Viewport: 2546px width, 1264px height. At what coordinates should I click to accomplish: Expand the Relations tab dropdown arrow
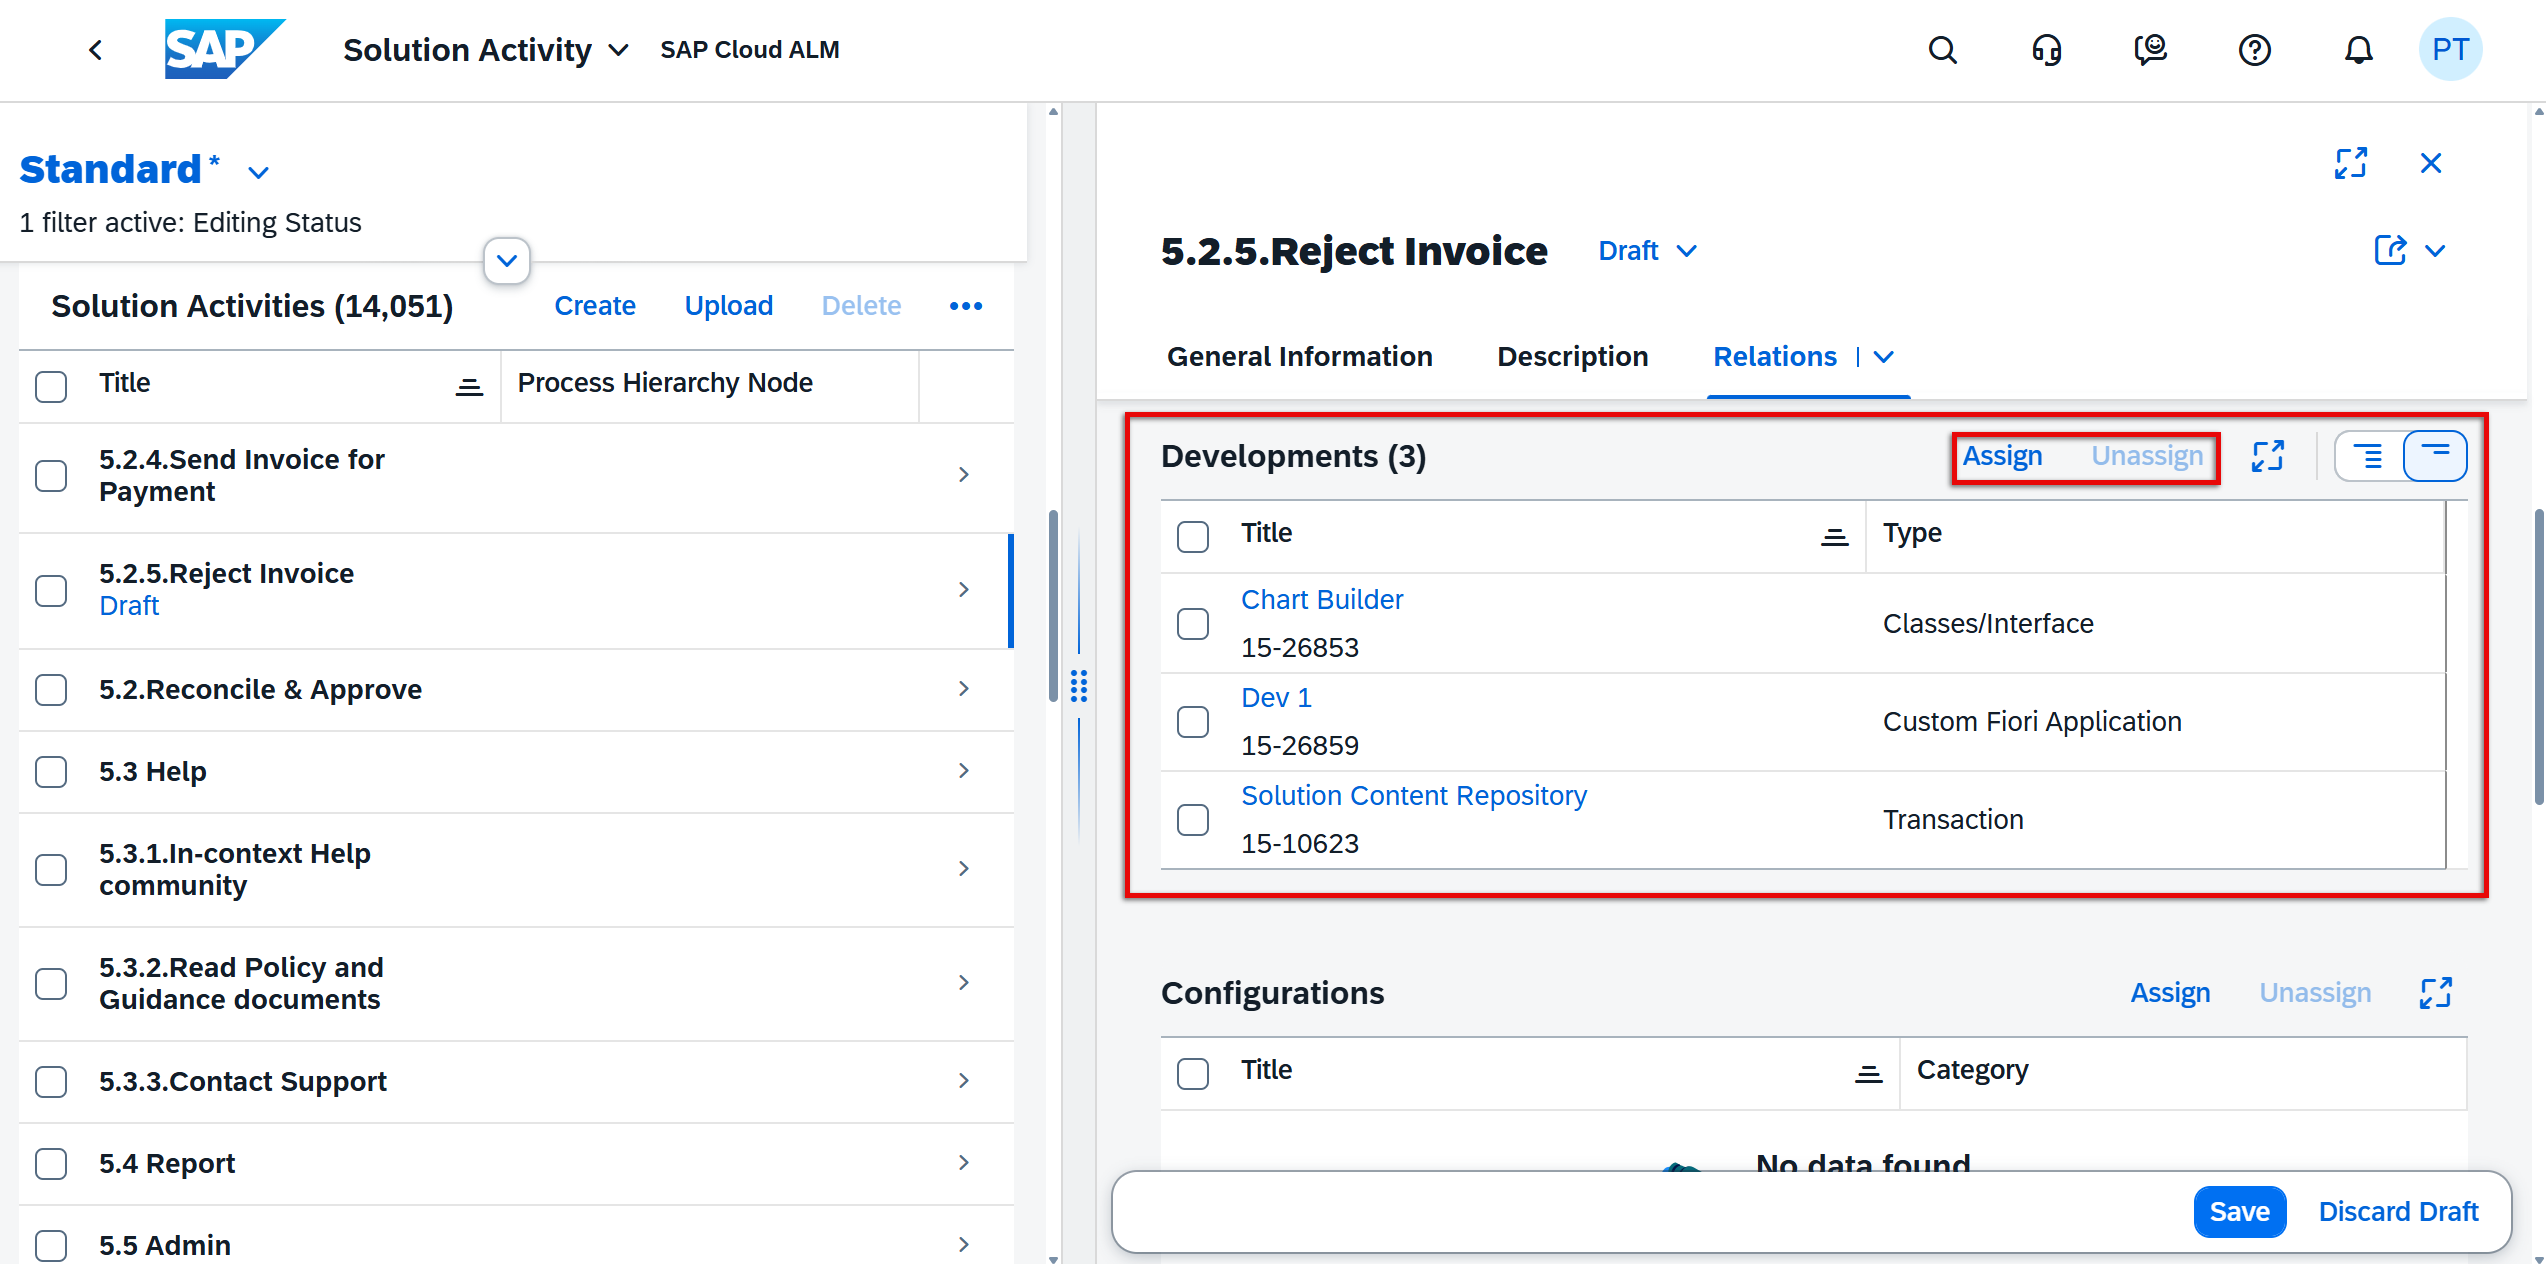1884,357
